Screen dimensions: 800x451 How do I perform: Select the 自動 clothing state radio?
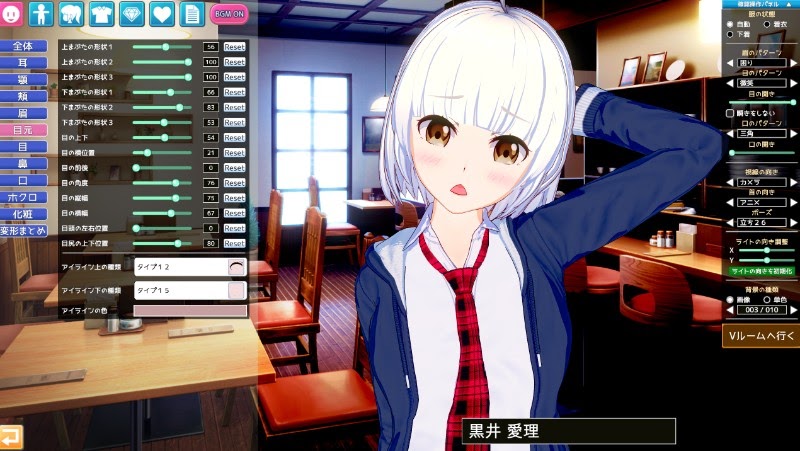(730, 24)
